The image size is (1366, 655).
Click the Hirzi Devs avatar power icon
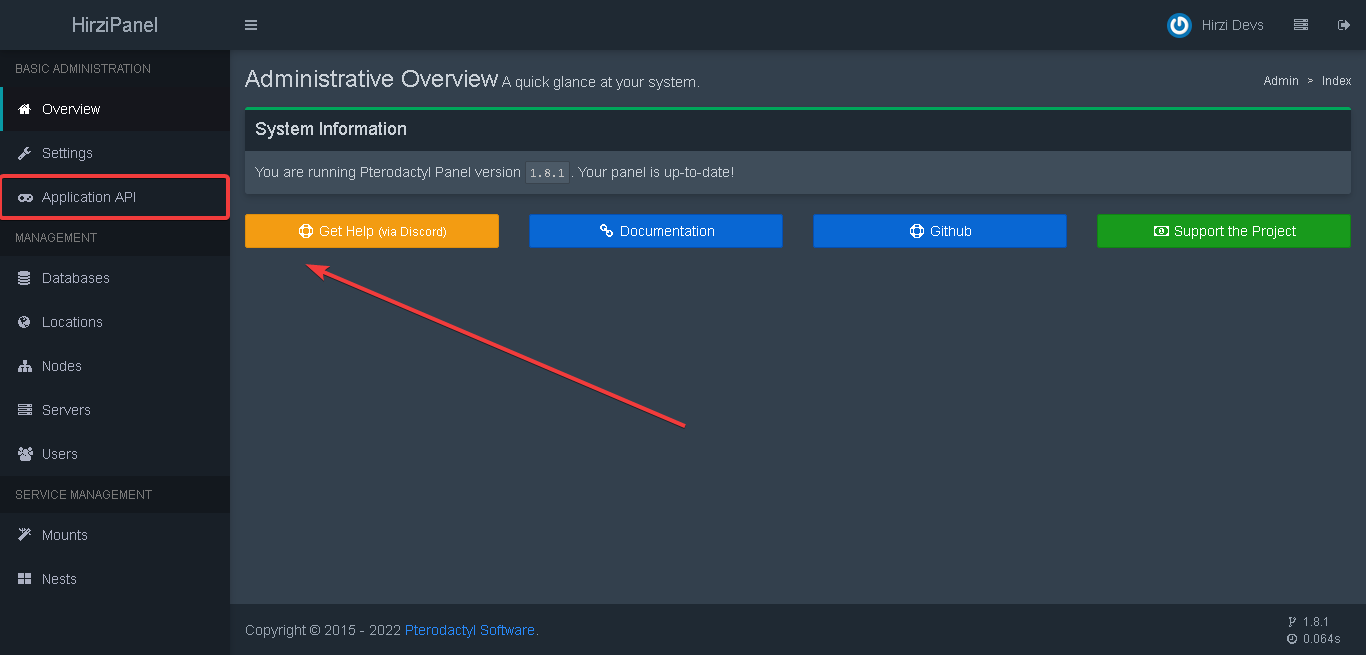coord(1179,25)
